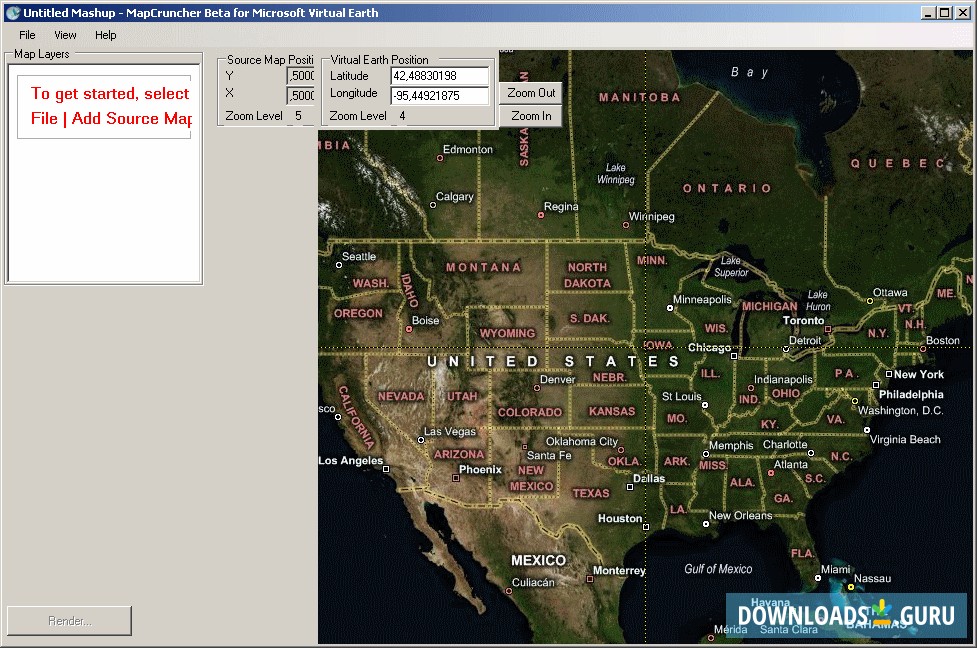The height and width of the screenshot is (648, 977).
Task: Click the New York label on the map
Action: click(x=918, y=374)
